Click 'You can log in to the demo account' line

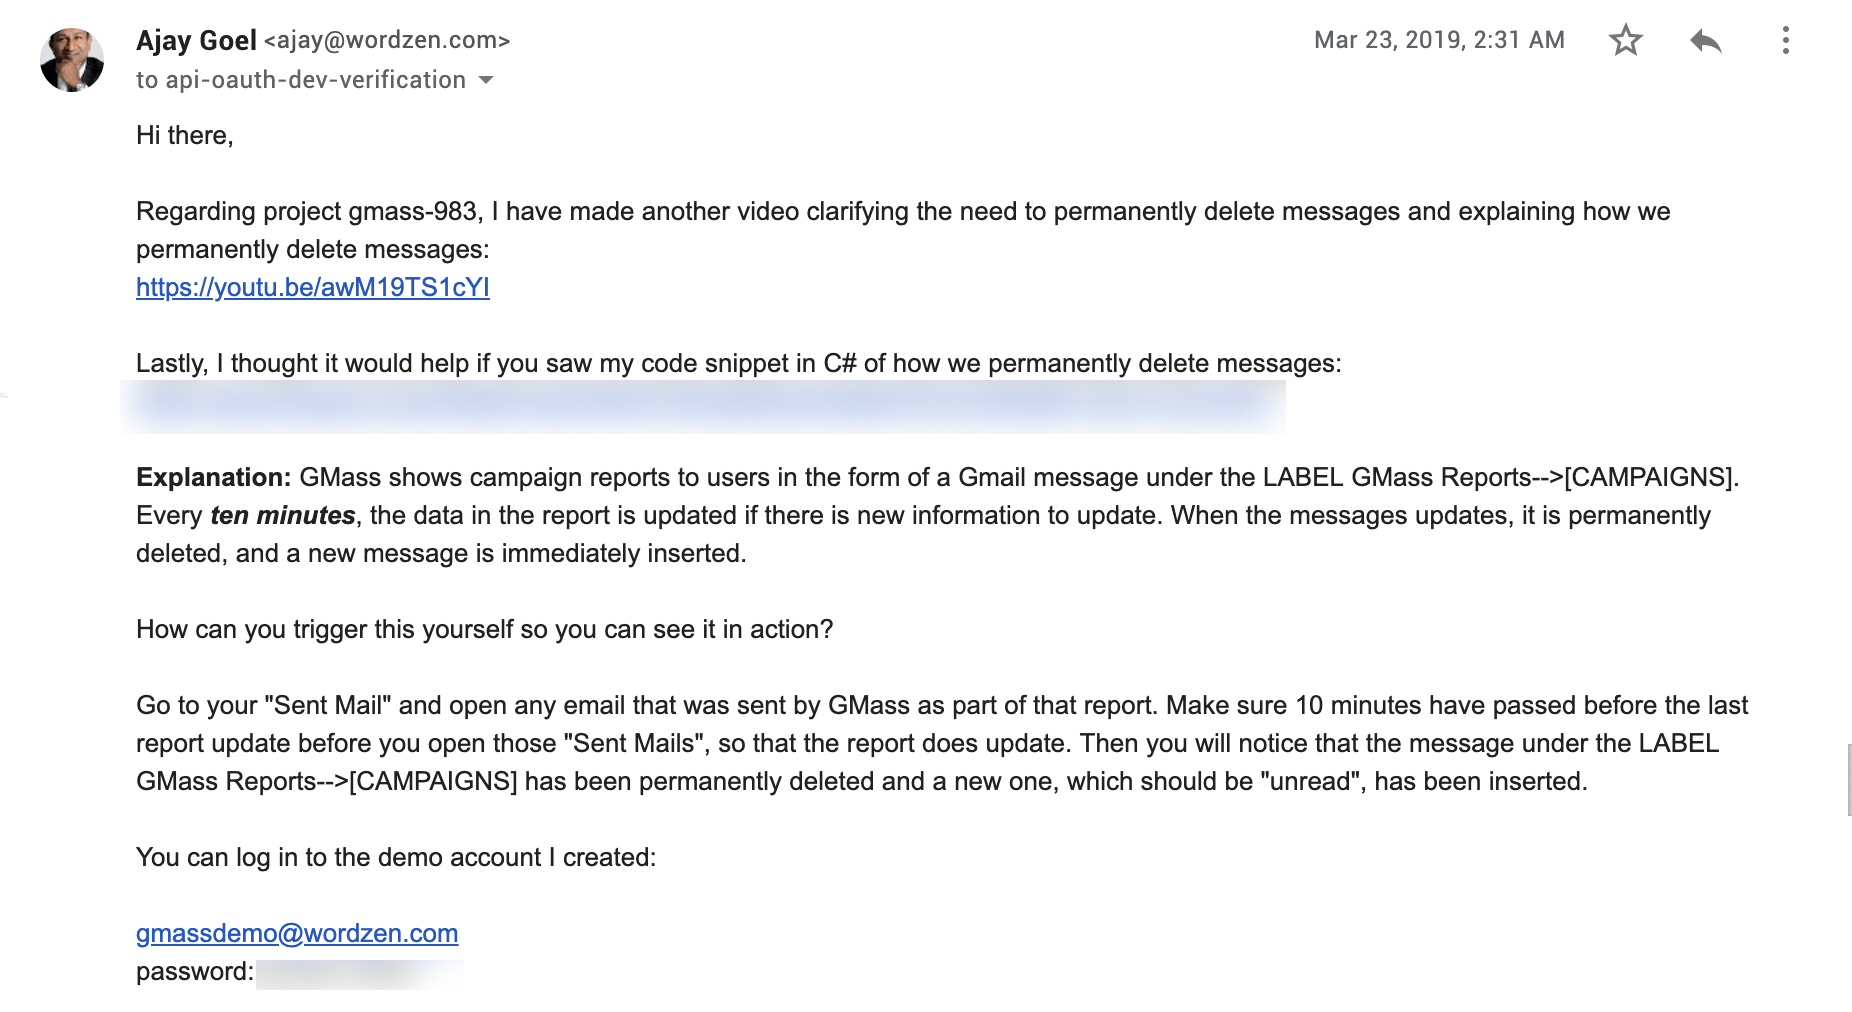[x=396, y=857]
